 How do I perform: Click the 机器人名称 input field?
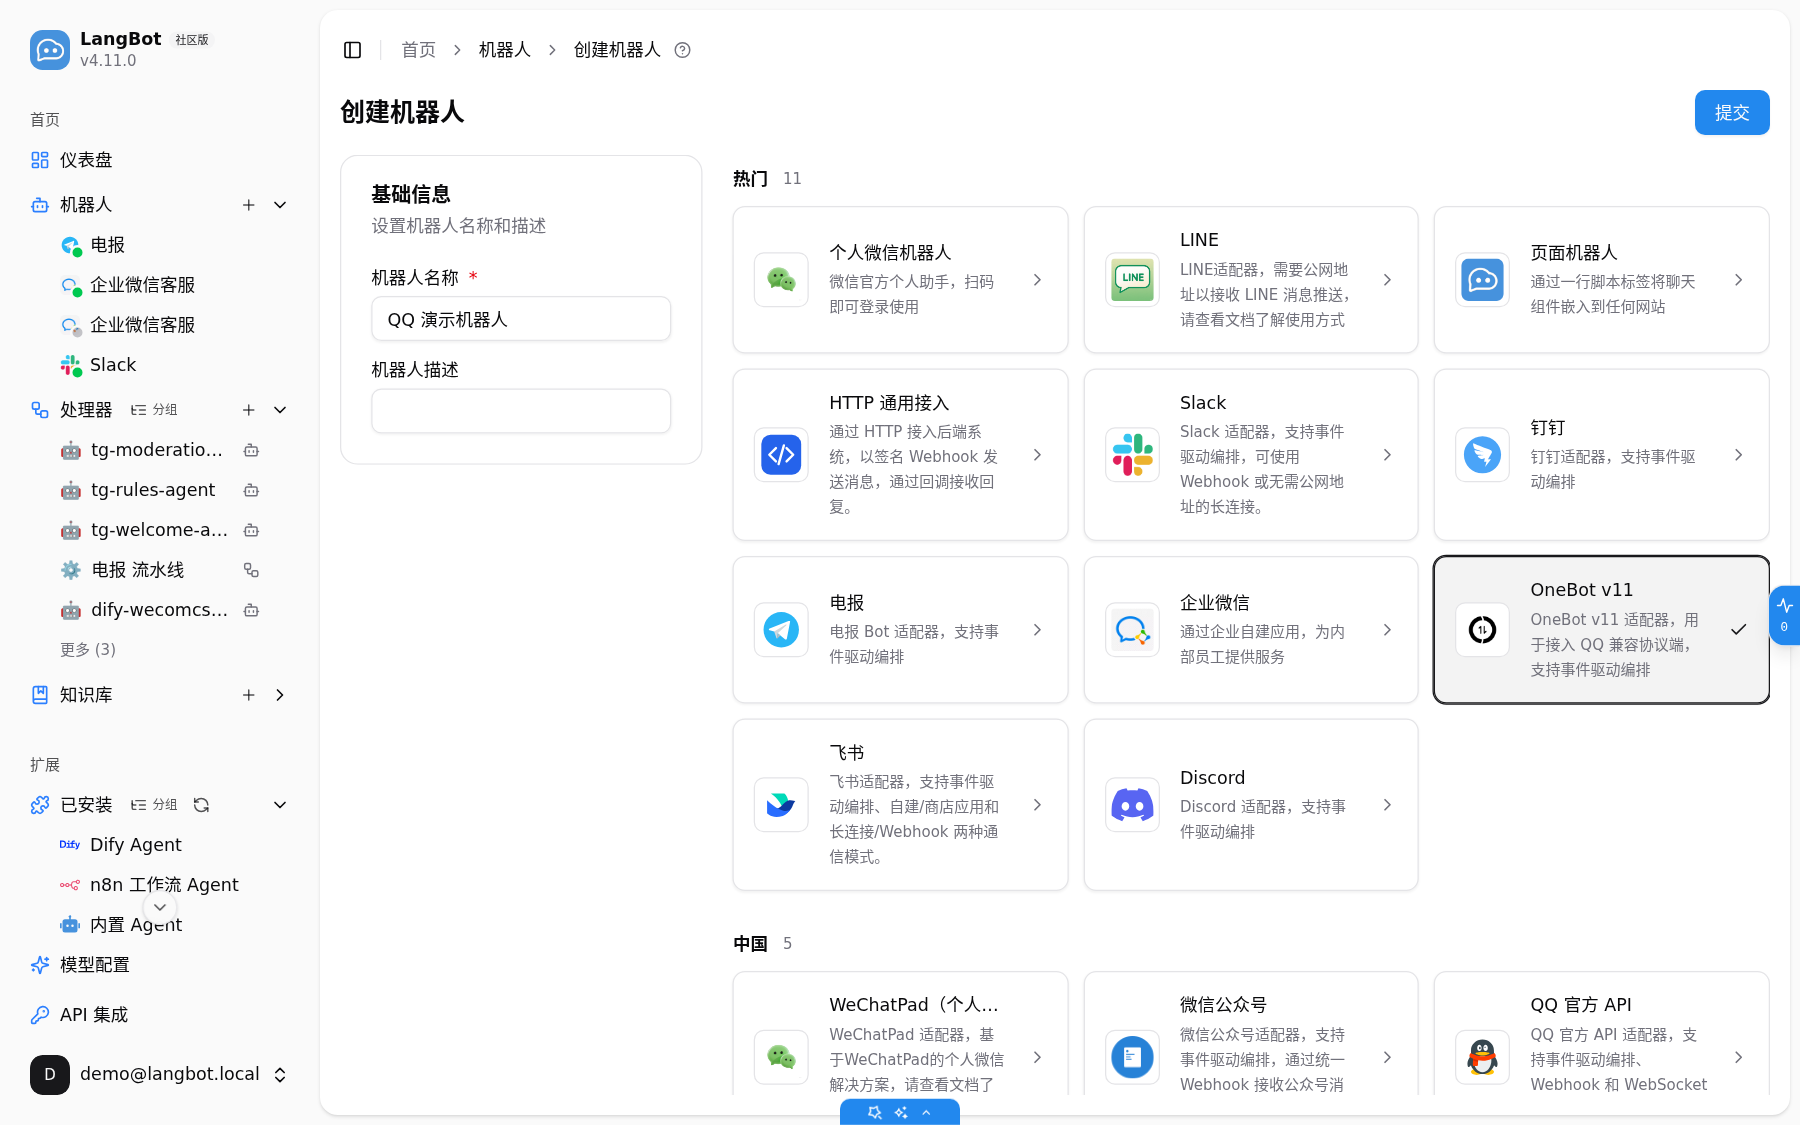click(521, 319)
